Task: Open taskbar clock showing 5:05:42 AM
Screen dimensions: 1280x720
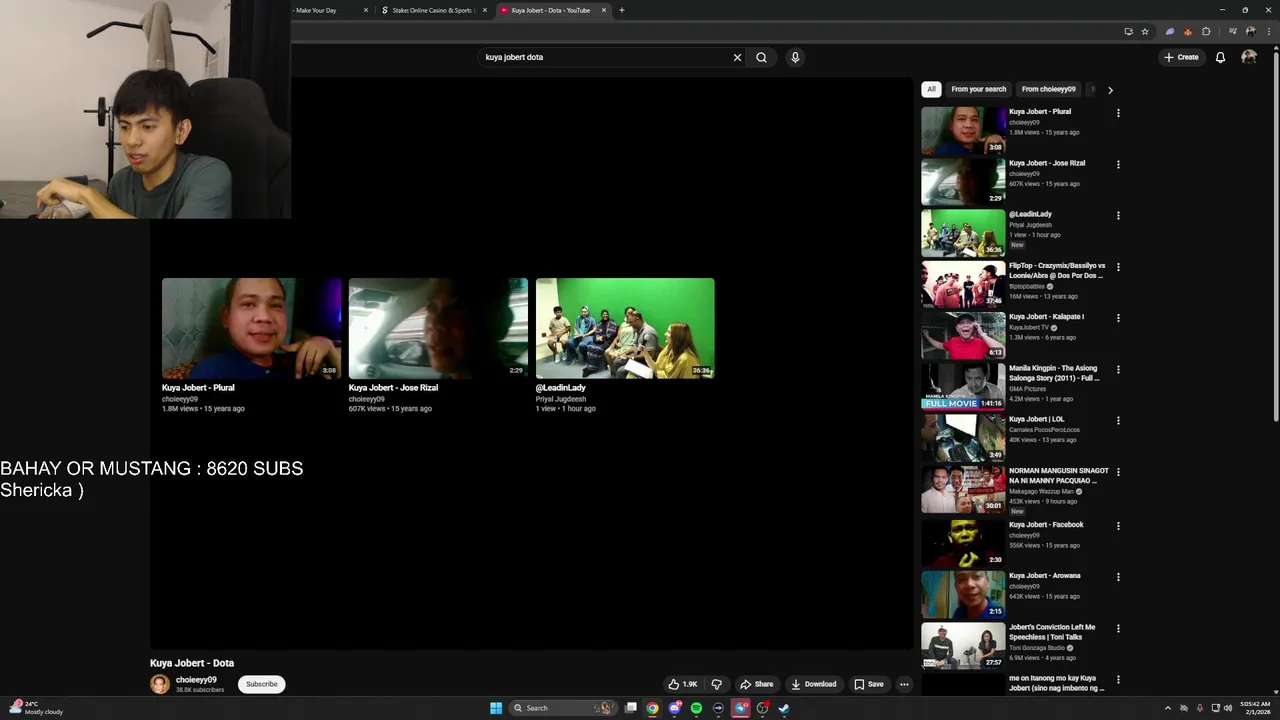Action: click(x=1255, y=708)
